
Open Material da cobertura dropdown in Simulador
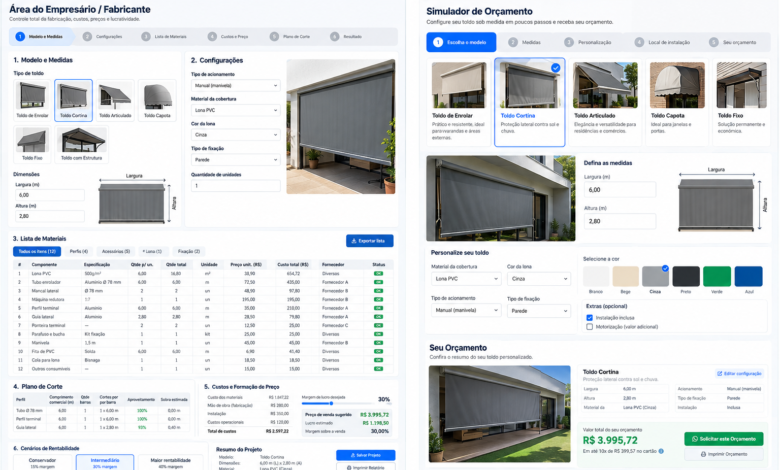point(466,279)
